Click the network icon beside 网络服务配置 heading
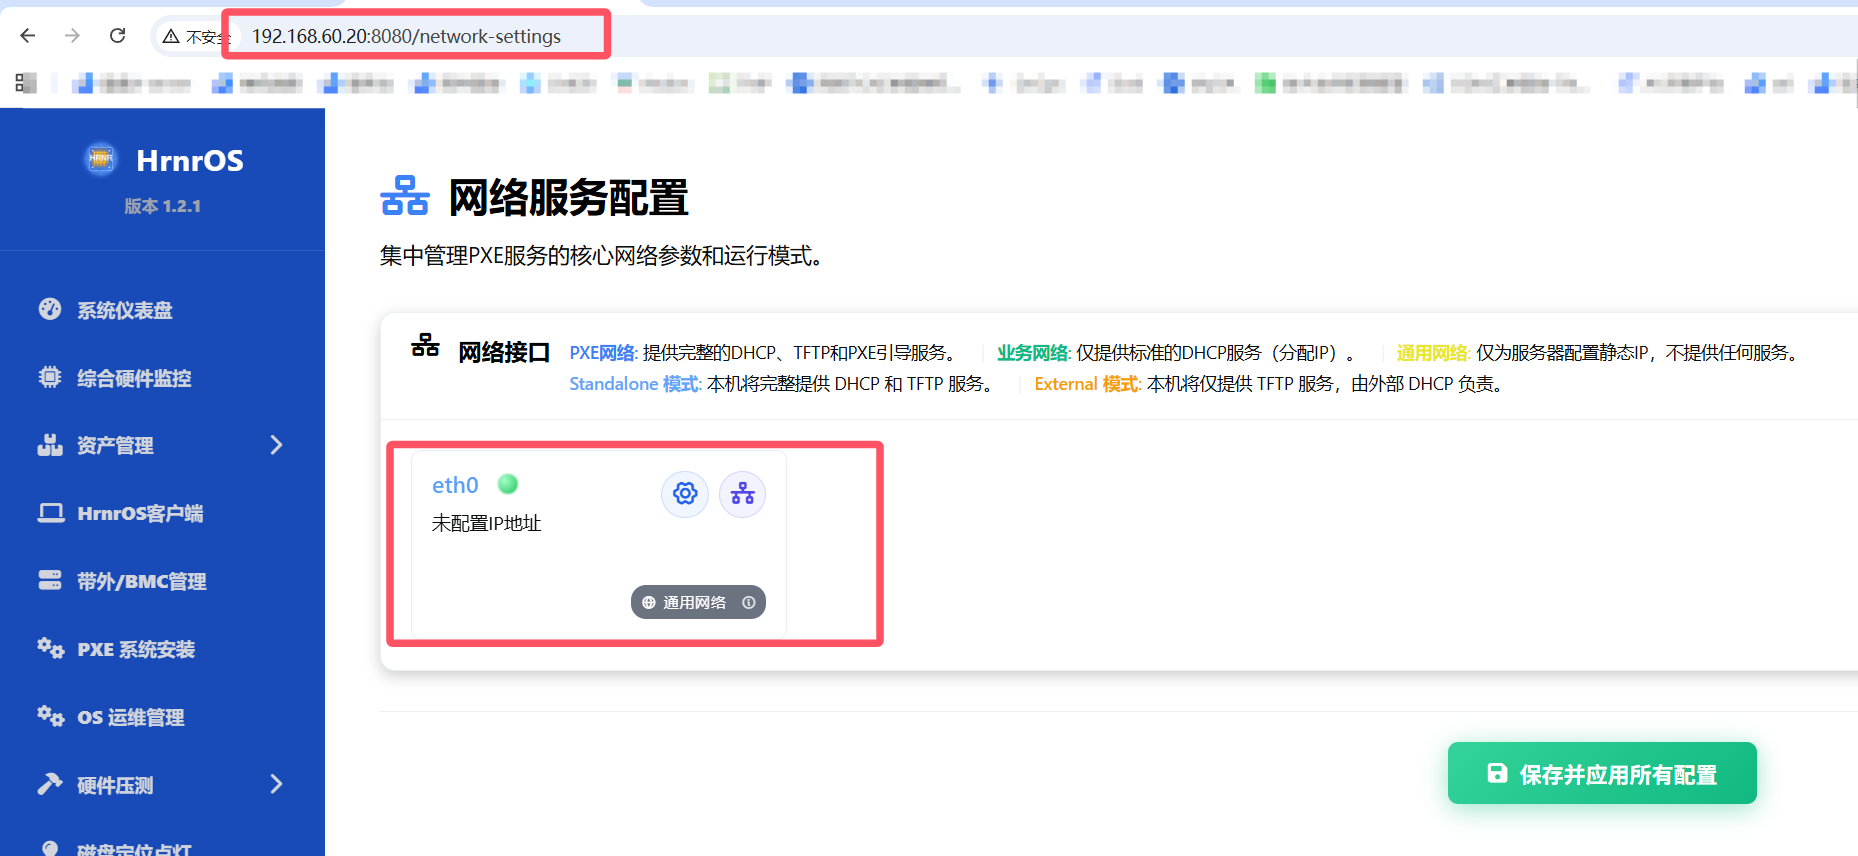This screenshot has width=1858, height=856. coord(405,196)
